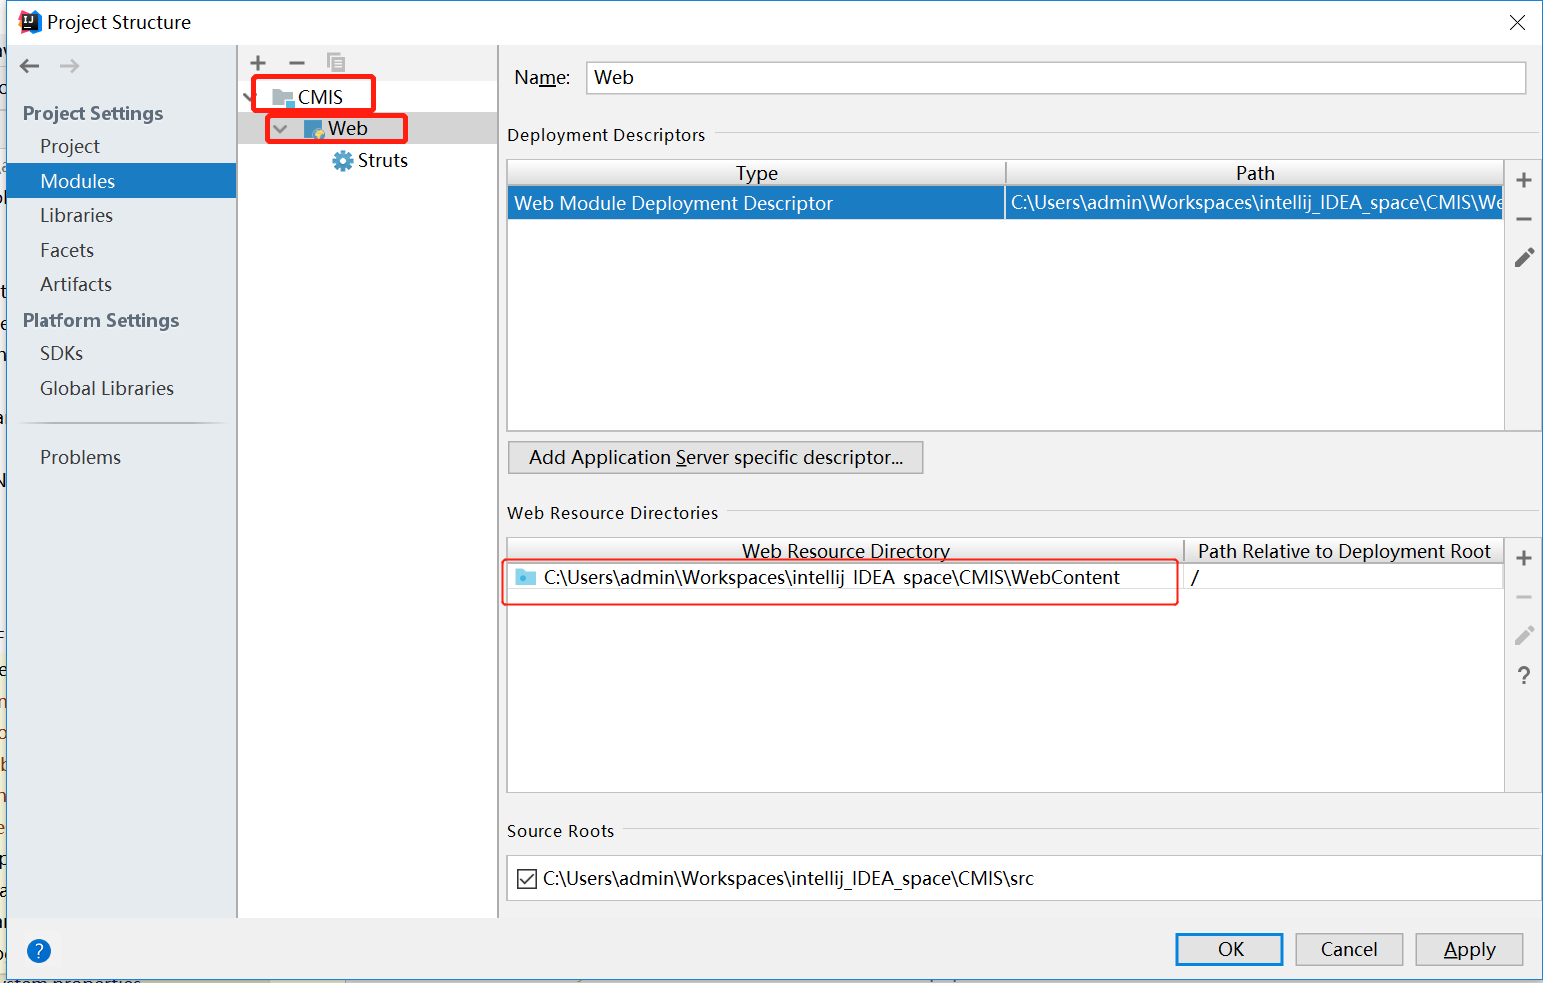Viewport: 1543px width, 983px height.
Task: Click the deployment root path '/' cell
Action: point(1343,577)
